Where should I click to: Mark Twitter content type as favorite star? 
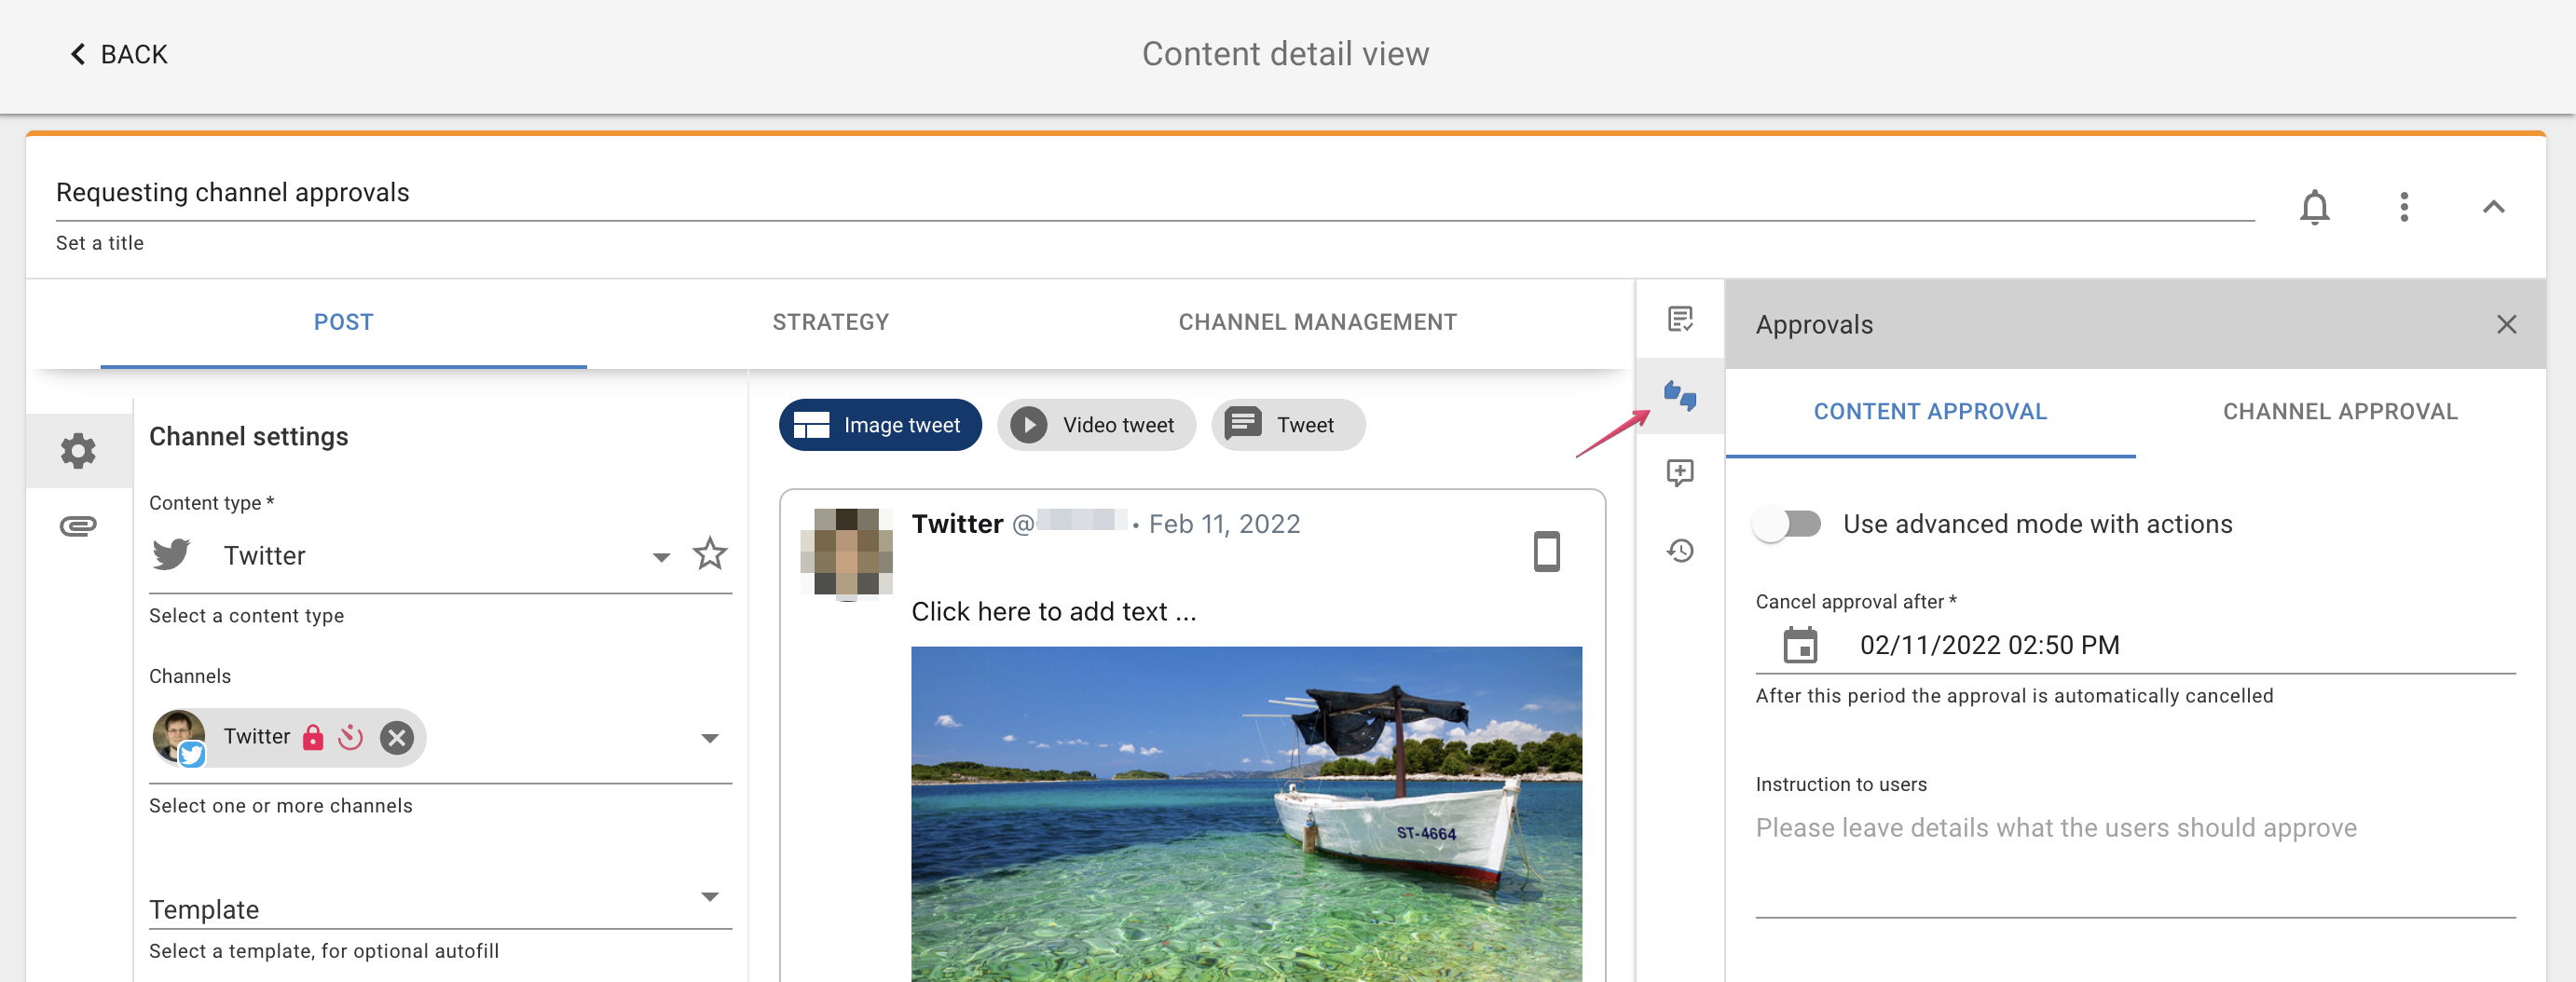710,553
